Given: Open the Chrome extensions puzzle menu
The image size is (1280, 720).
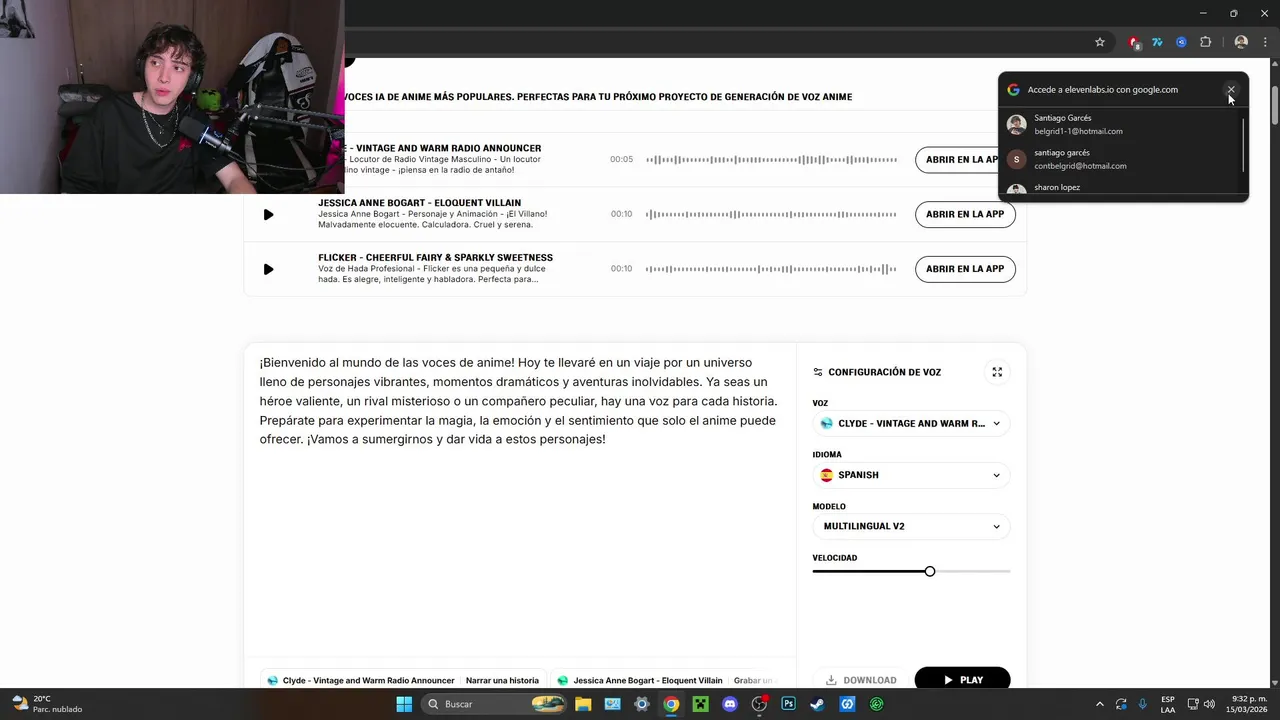Looking at the screenshot, I should point(1205,42).
